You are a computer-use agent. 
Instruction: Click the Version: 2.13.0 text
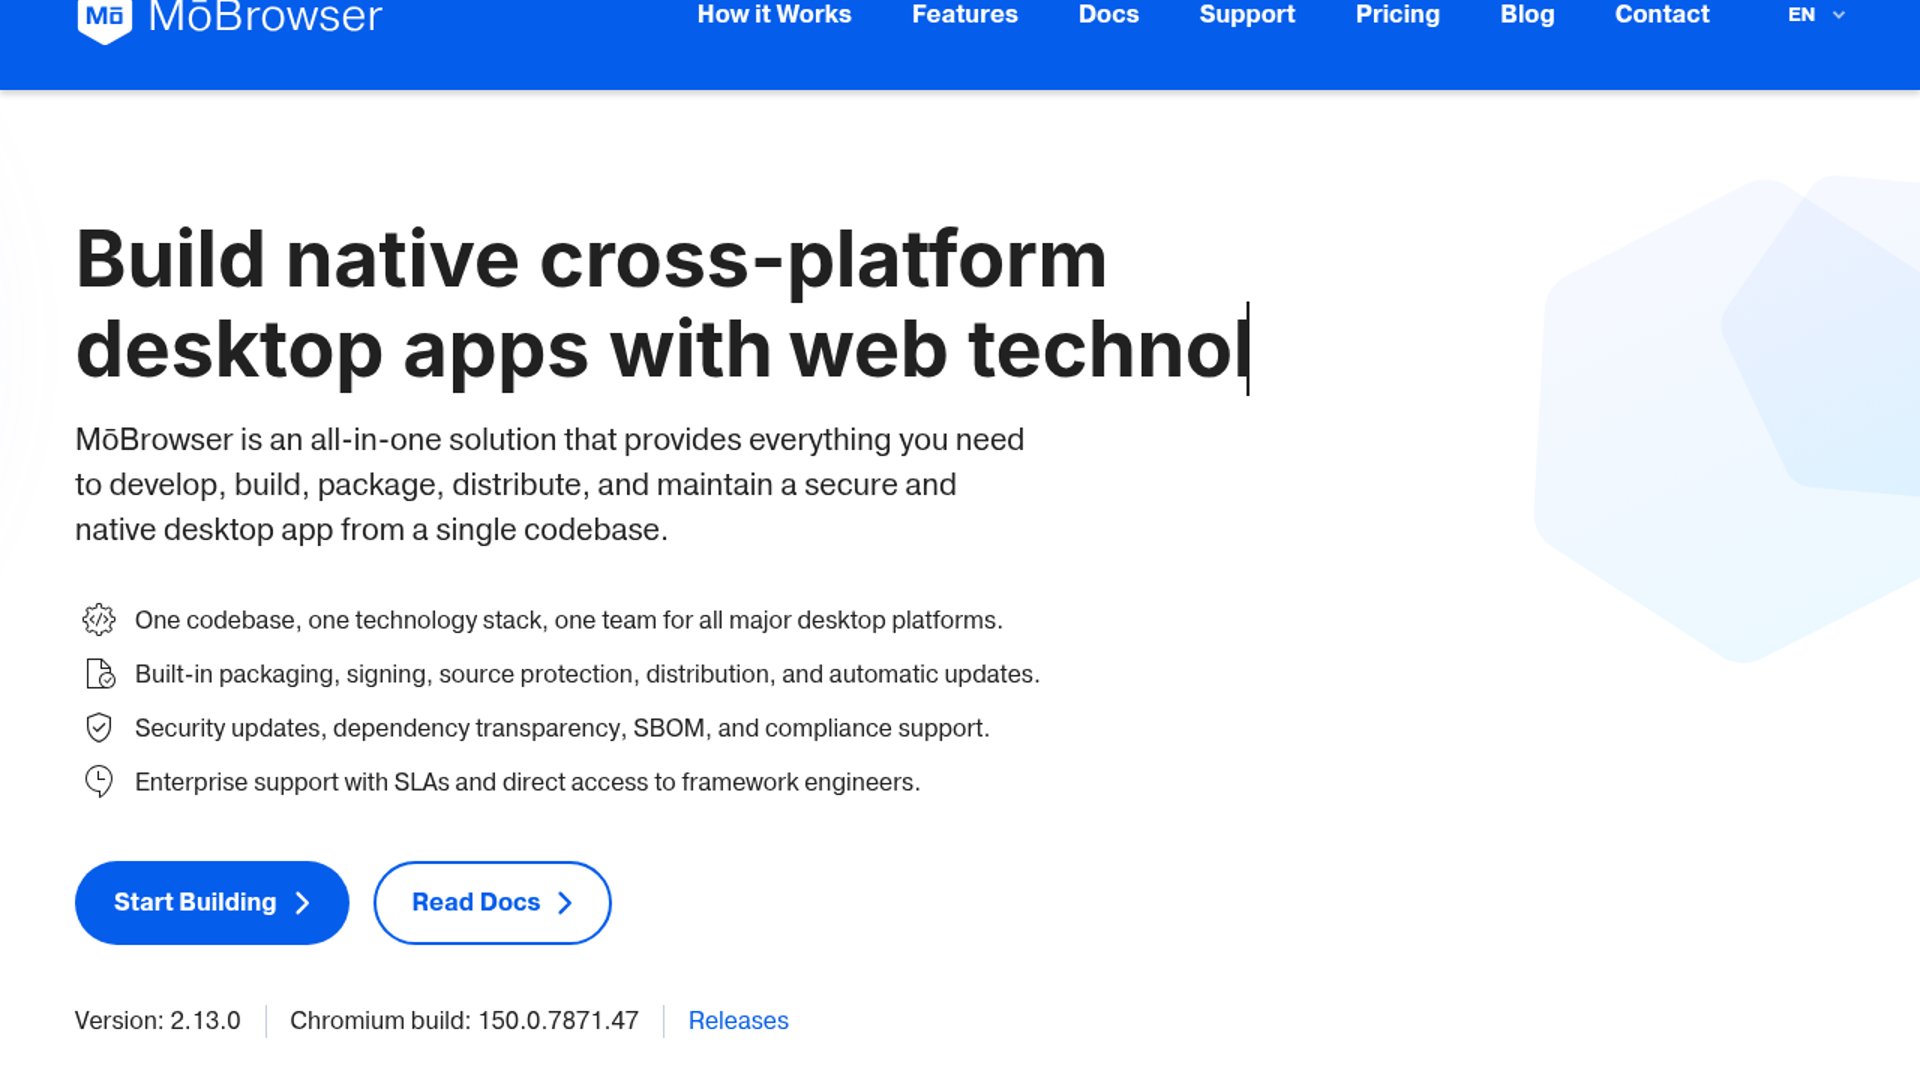click(x=157, y=1021)
